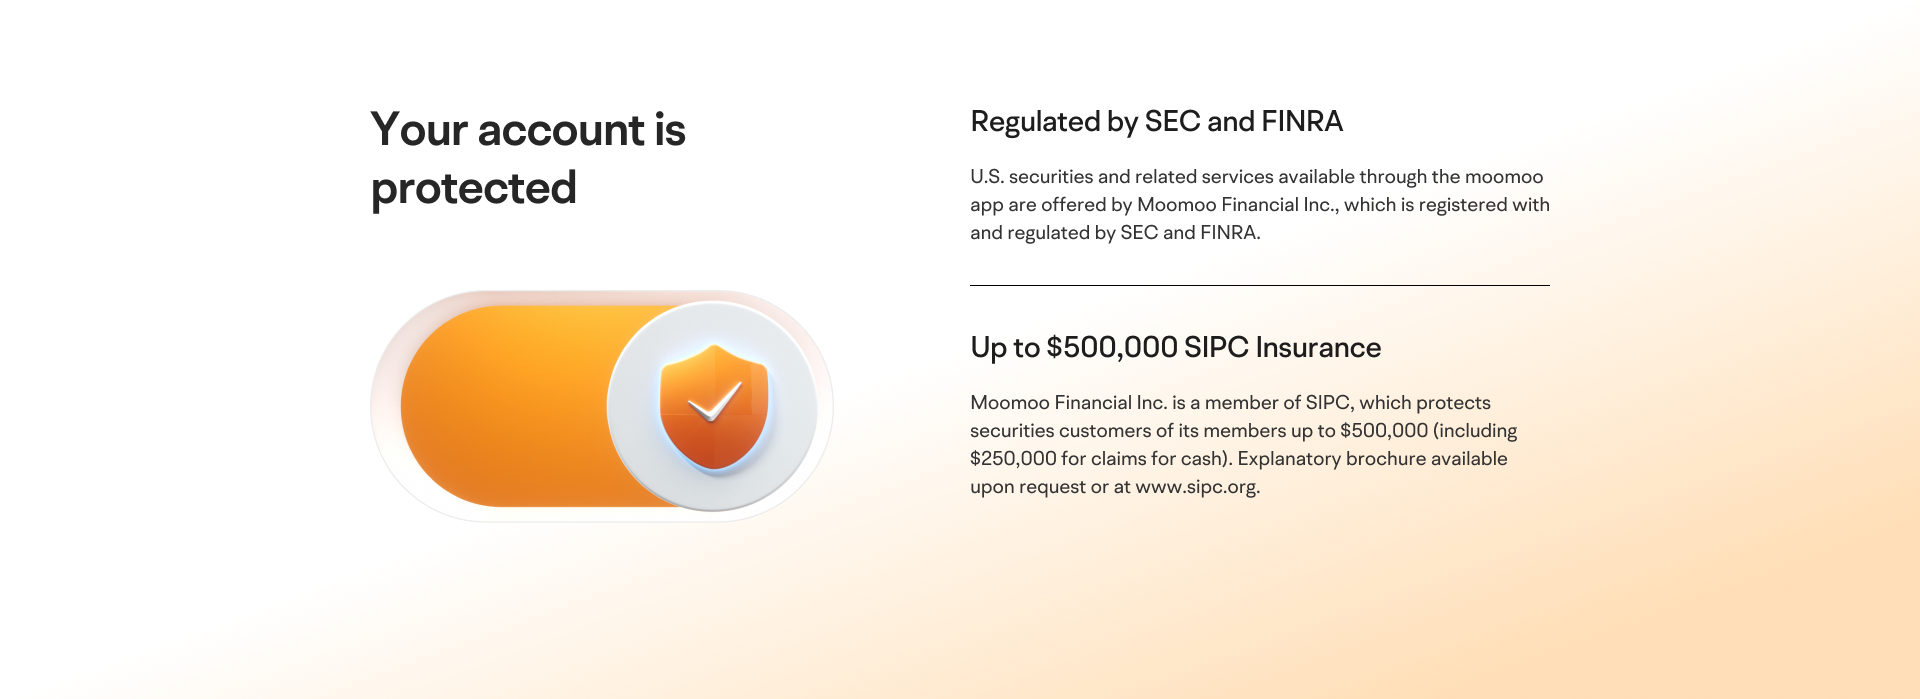Image resolution: width=1920 pixels, height=699 pixels.
Task: Click the "Your account is protected" heading
Action: click(527, 159)
